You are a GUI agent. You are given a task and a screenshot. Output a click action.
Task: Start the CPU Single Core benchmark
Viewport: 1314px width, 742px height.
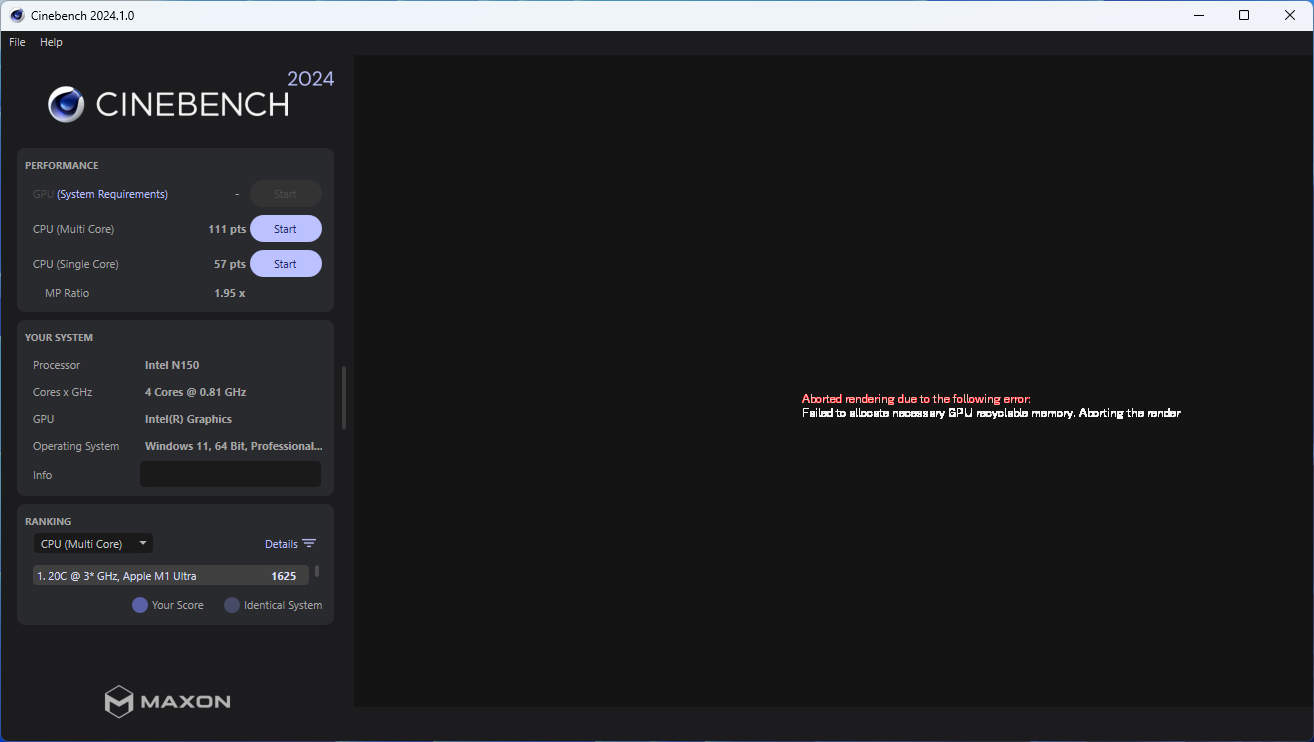point(285,264)
